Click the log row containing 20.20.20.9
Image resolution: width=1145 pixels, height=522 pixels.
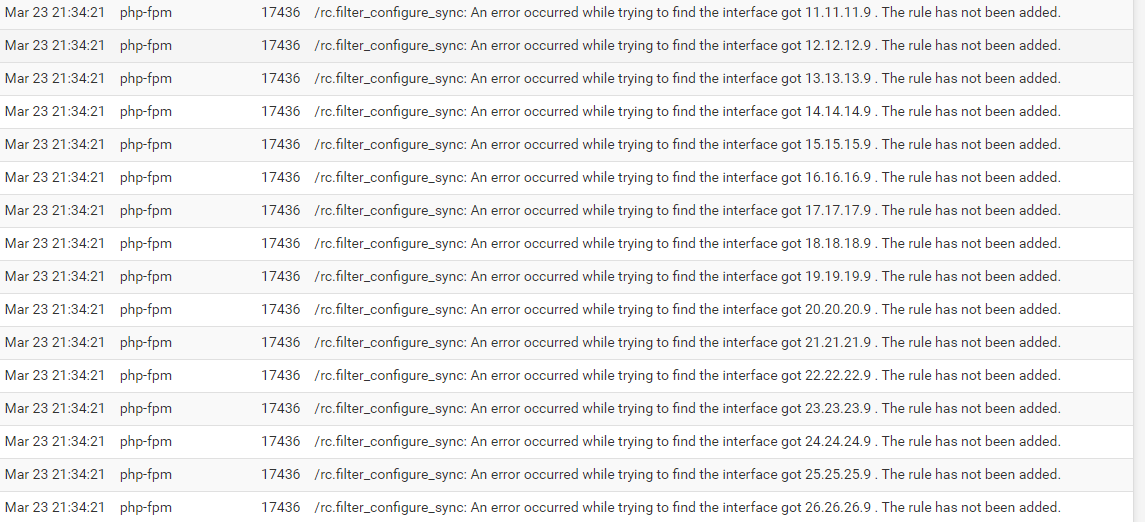tap(566, 310)
